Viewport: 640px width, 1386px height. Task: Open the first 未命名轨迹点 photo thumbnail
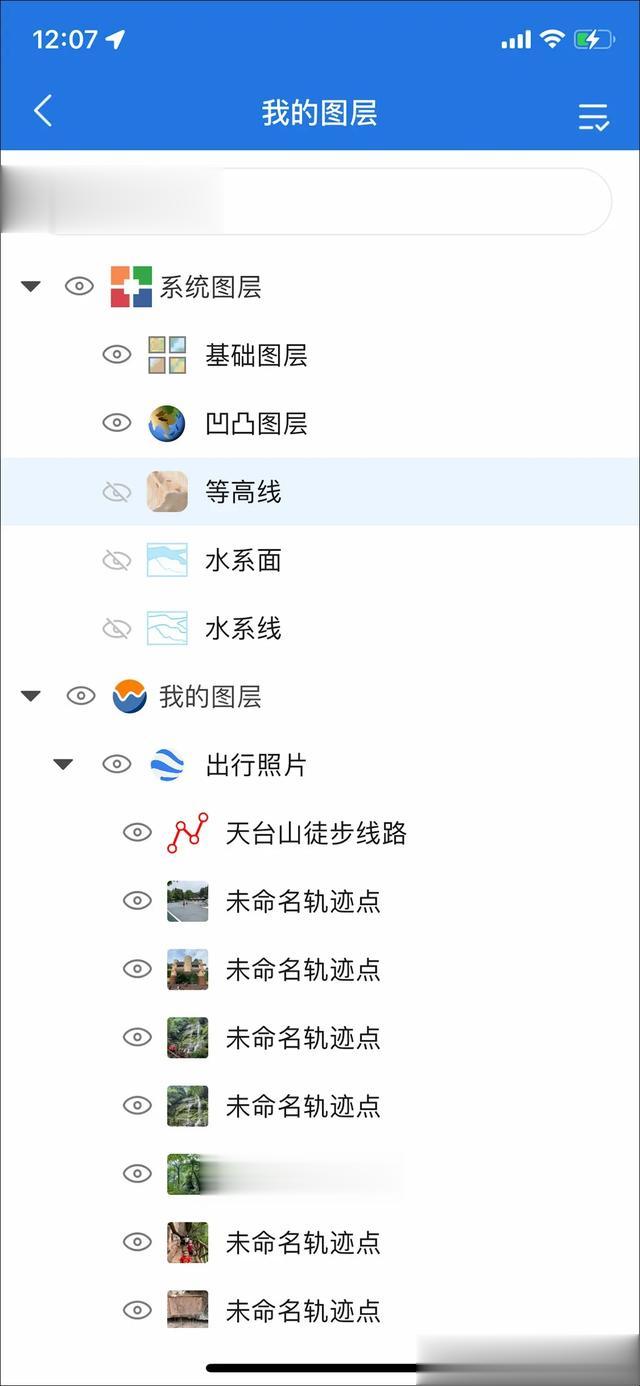(188, 901)
